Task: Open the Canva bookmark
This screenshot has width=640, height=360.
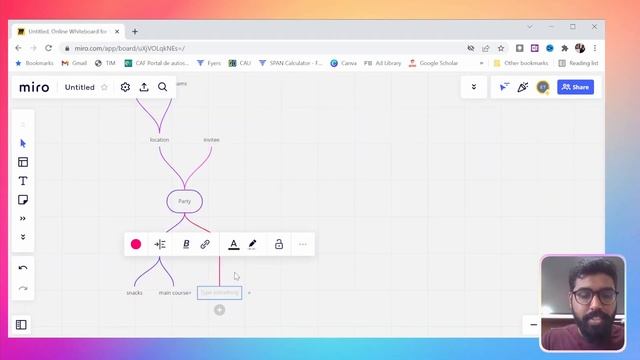Action: point(344,63)
